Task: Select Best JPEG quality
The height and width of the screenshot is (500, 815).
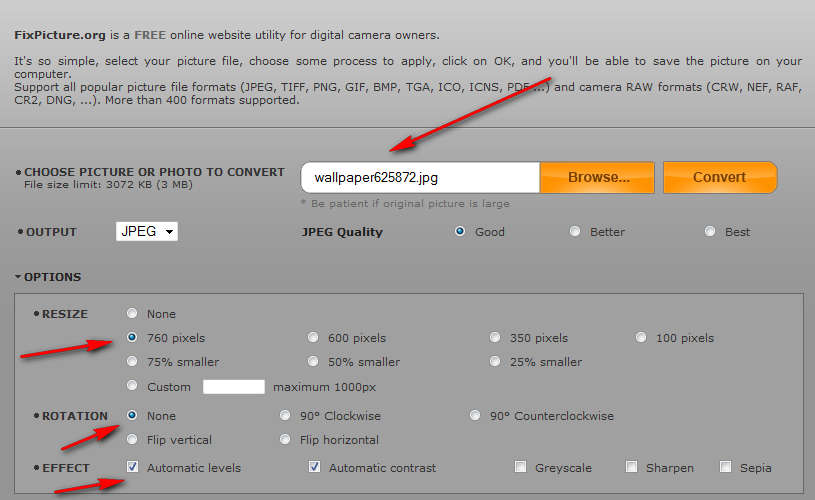Action: coord(709,231)
